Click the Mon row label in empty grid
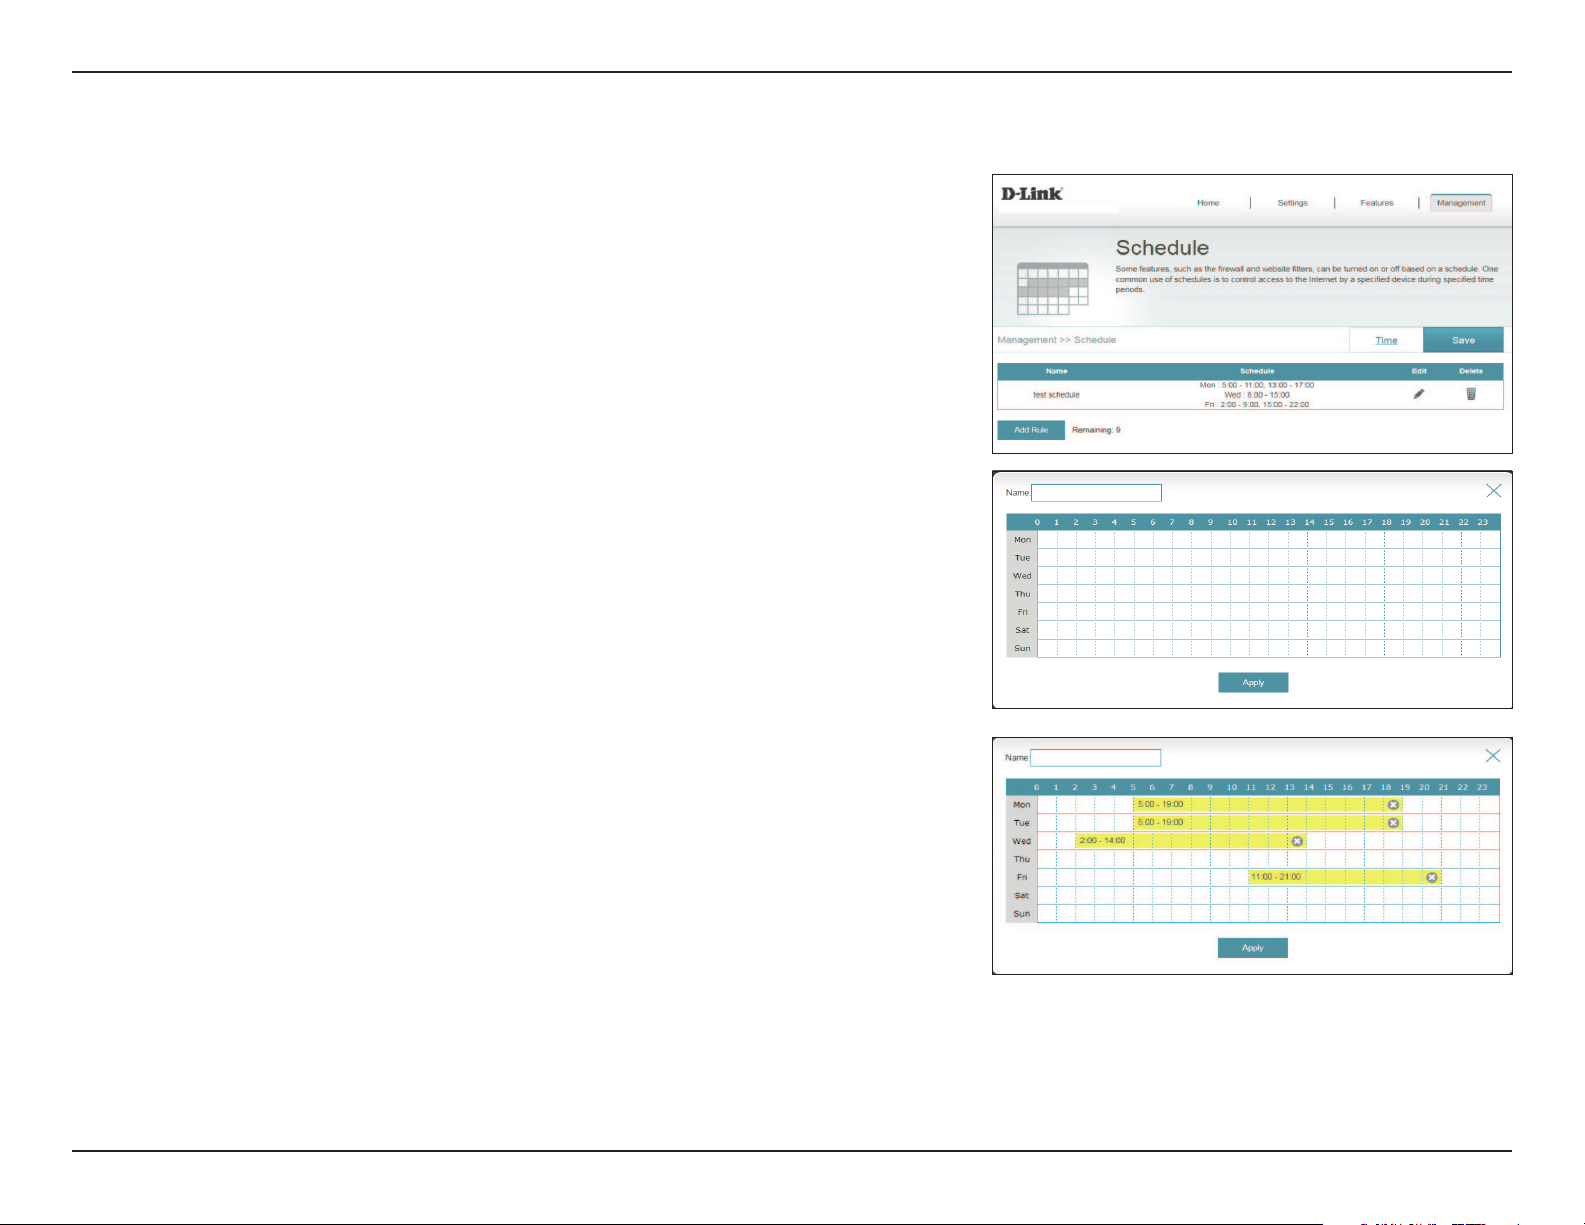This screenshot has height=1225, width=1585. tap(1022, 540)
